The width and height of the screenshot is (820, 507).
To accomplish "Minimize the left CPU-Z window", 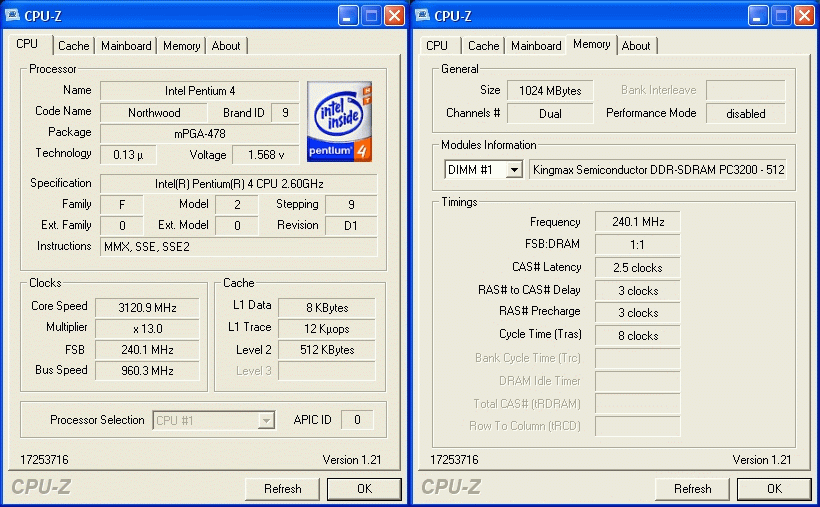I will [x=347, y=16].
